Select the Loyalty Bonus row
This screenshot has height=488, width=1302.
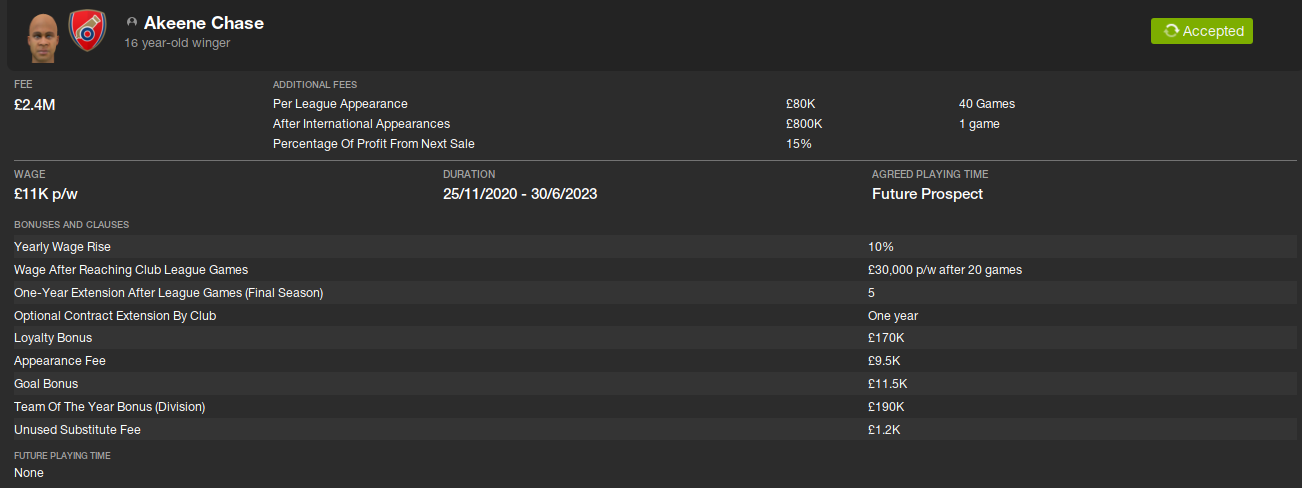[53, 338]
